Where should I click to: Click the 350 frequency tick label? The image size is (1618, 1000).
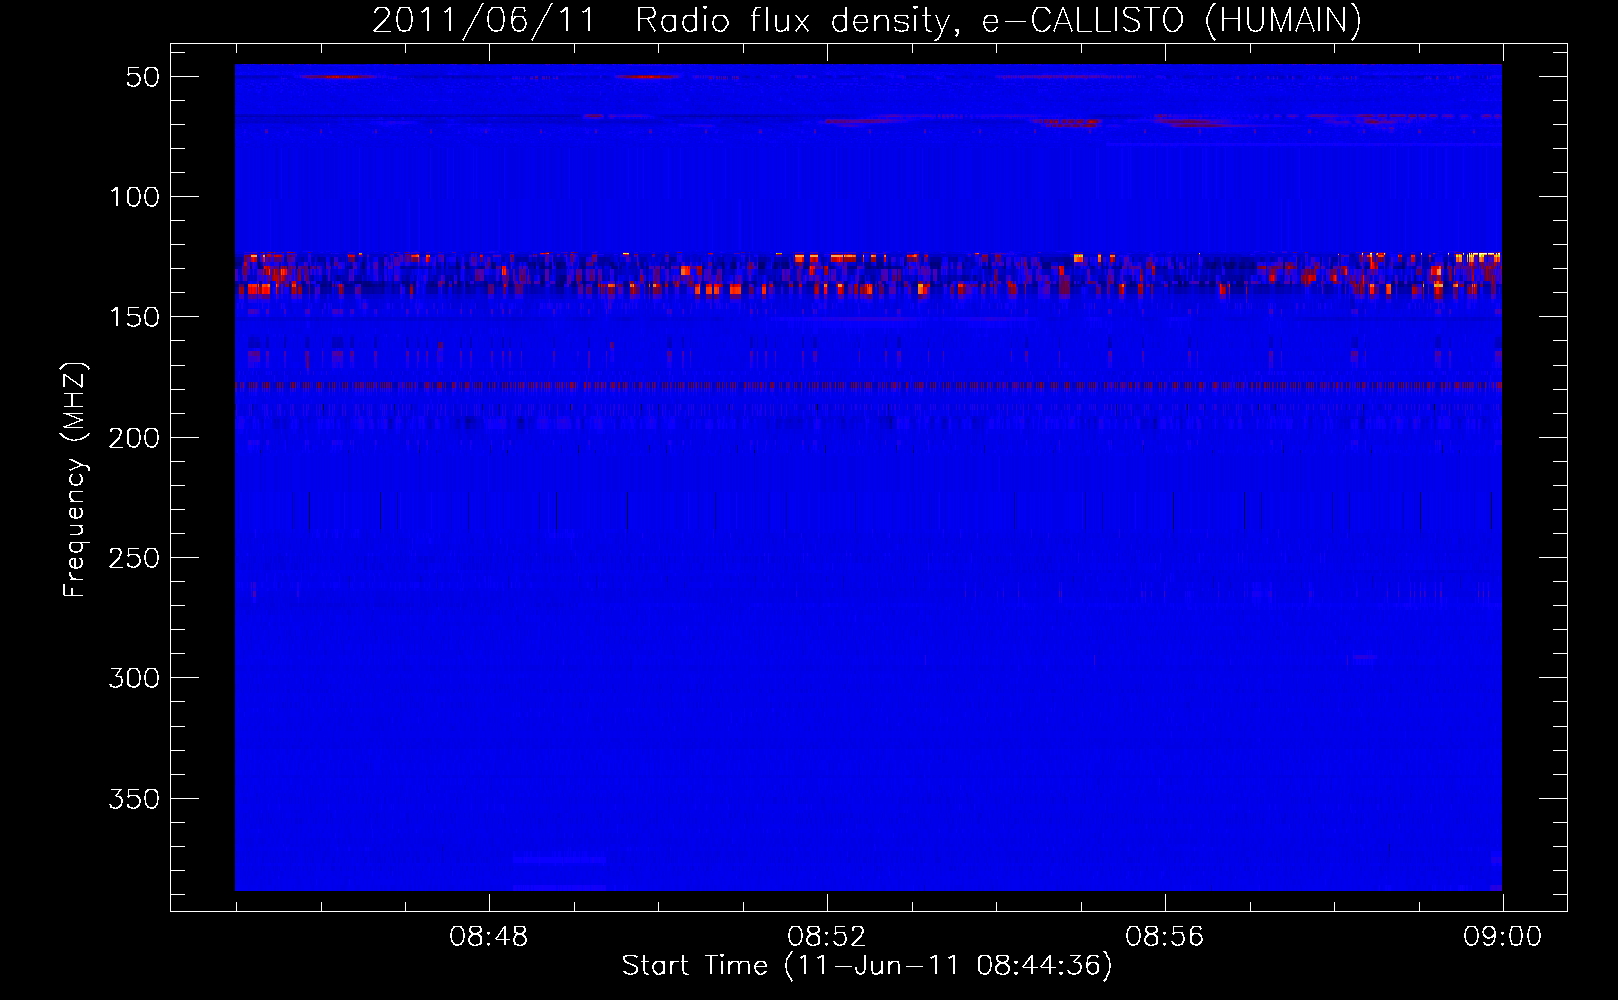point(135,799)
